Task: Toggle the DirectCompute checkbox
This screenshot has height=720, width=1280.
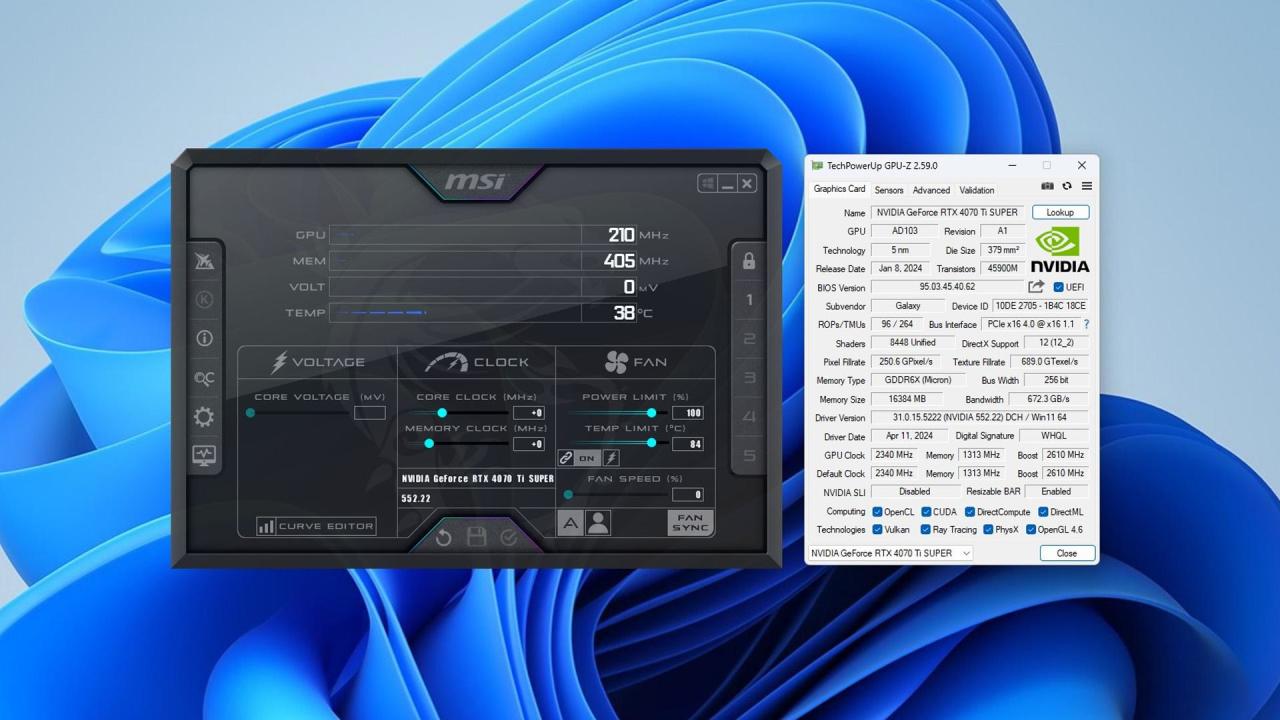Action: pyautogui.click(x=970, y=512)
